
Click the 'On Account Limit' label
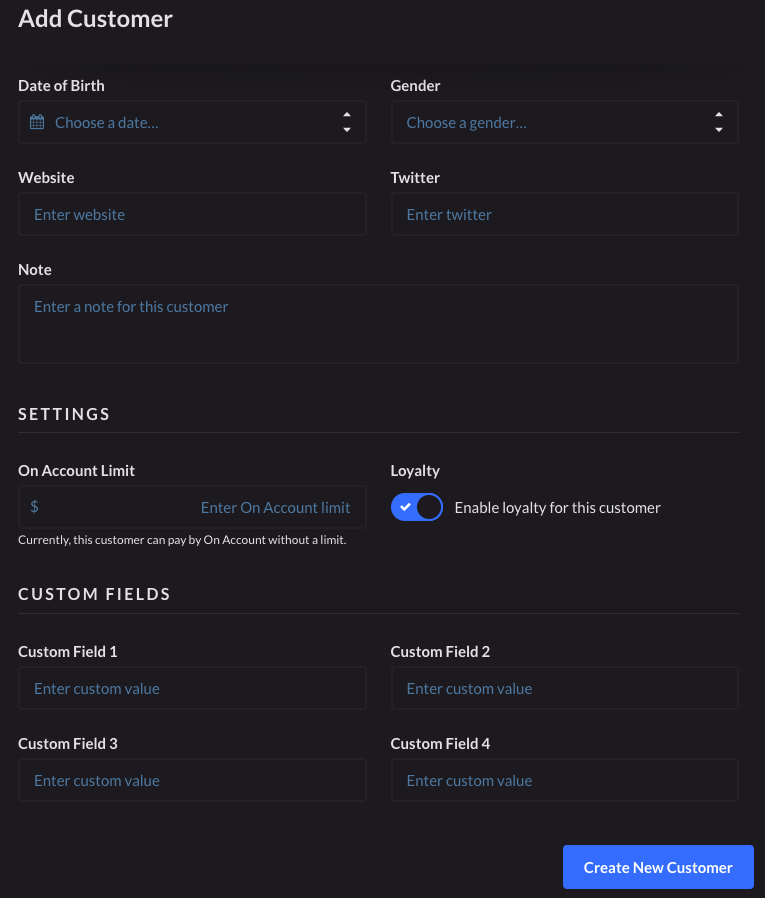point(76,471)
